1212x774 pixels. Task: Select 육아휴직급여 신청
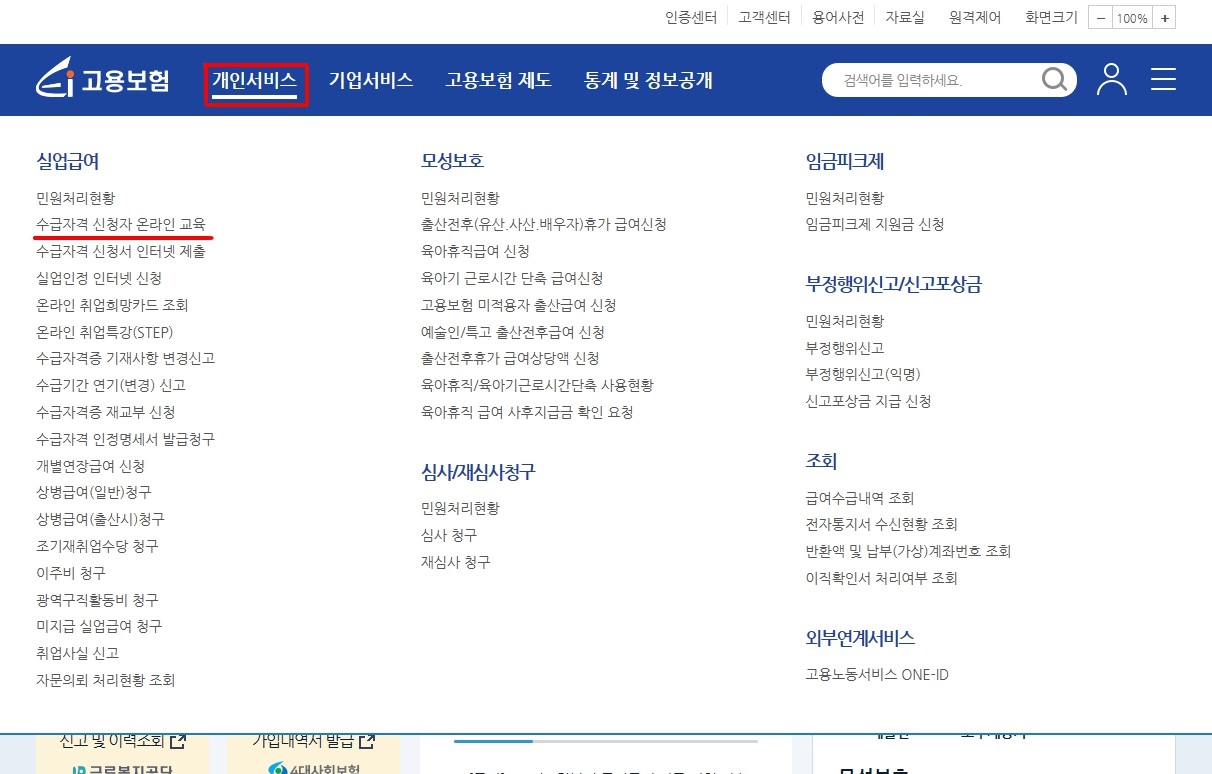[475, 251]
